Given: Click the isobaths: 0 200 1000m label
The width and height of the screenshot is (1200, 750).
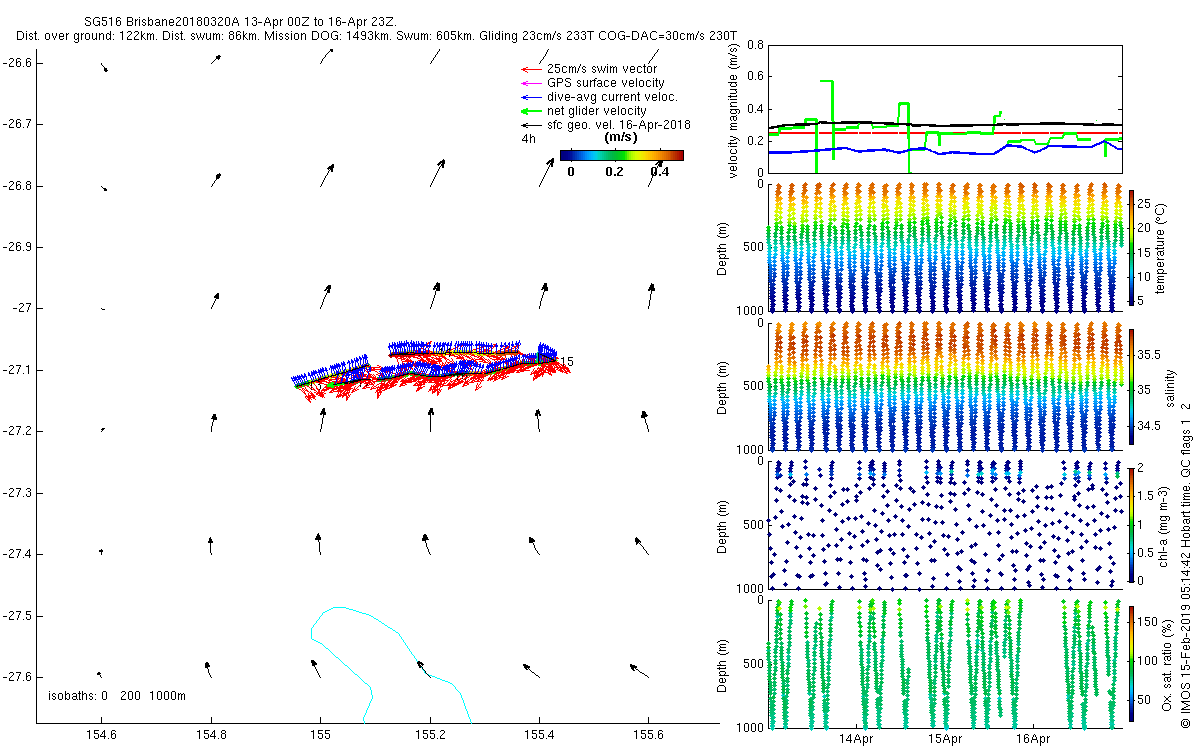Looking at the screenshot, I should click(117, 695).
